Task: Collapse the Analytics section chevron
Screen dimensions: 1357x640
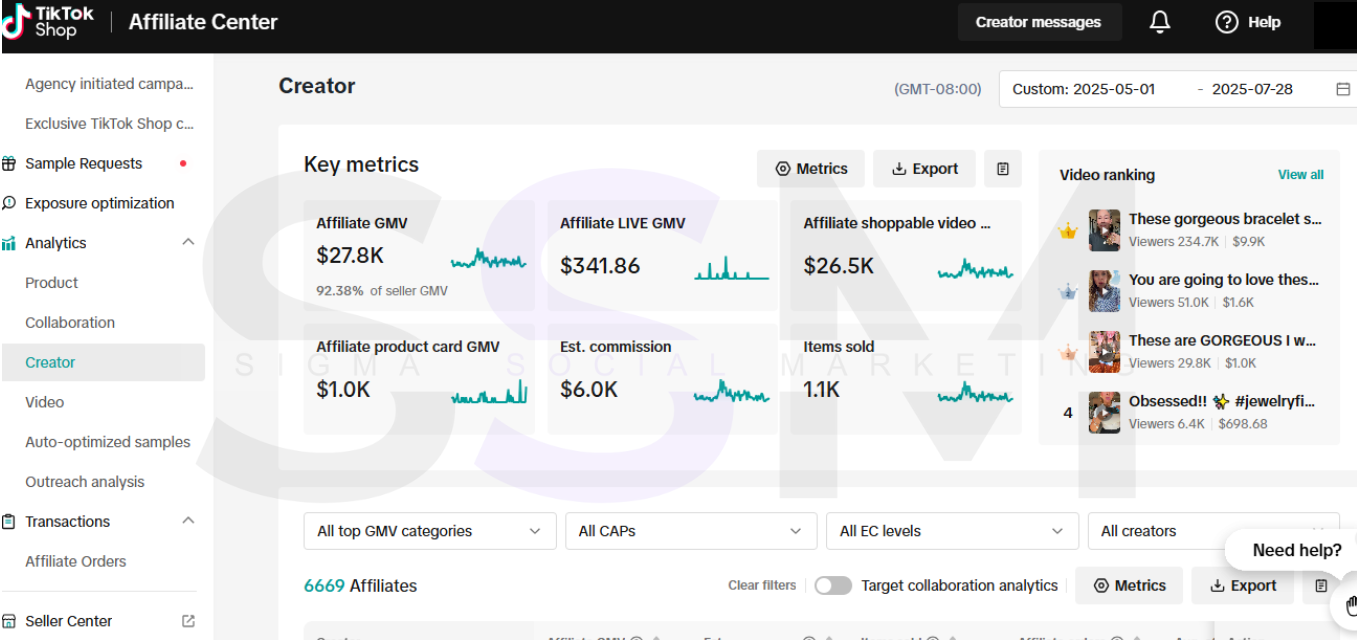Action: point(188,242)
